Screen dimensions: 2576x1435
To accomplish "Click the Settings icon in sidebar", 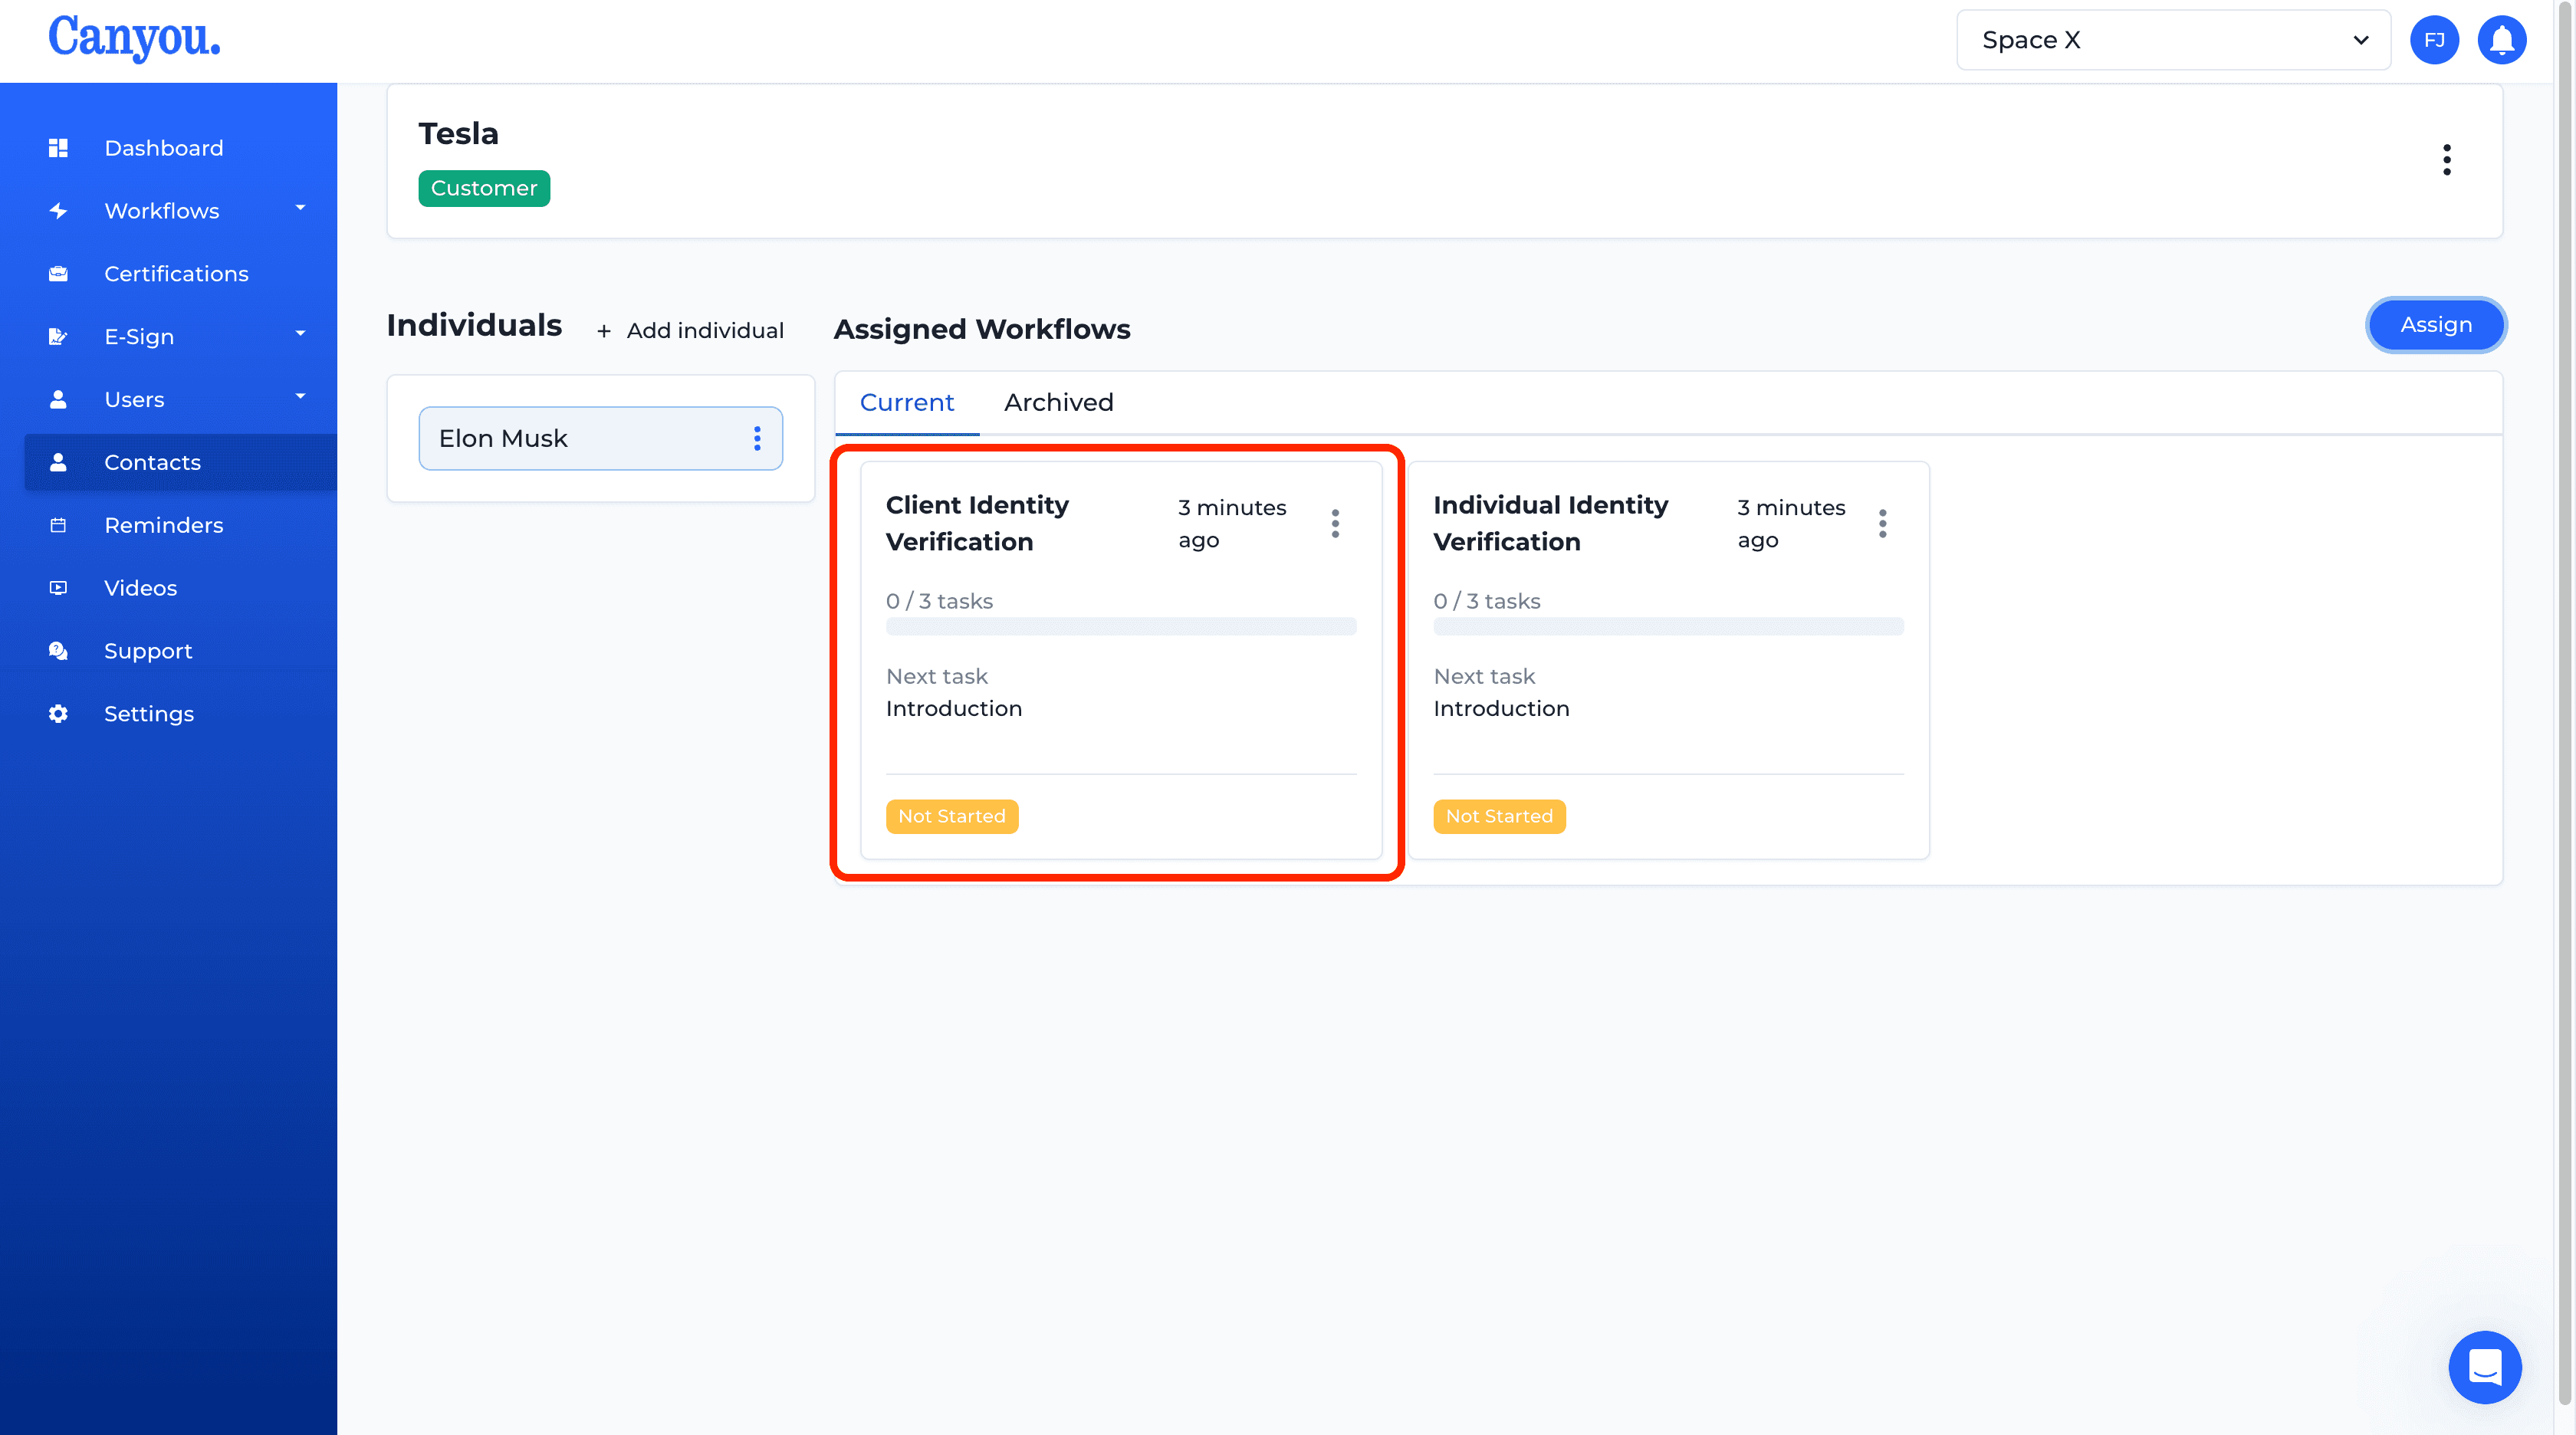I will point(58,714).
